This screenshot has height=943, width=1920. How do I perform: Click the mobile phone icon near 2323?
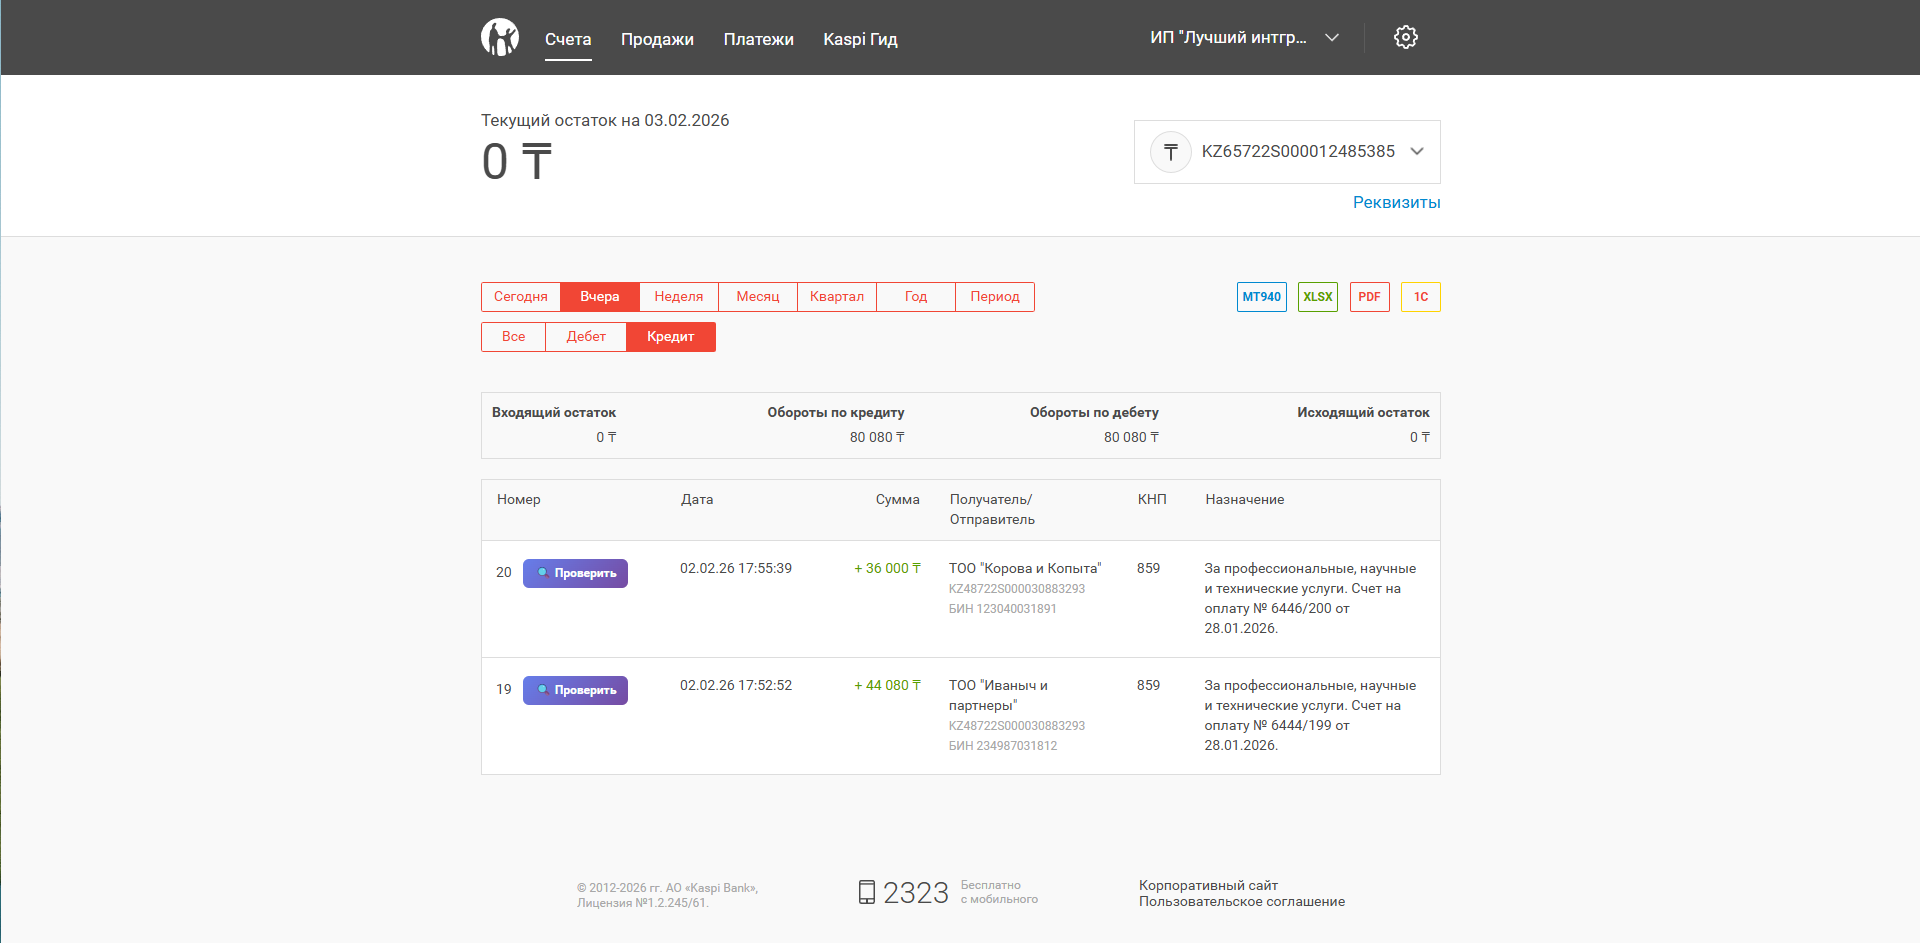(x=866, y=892)
